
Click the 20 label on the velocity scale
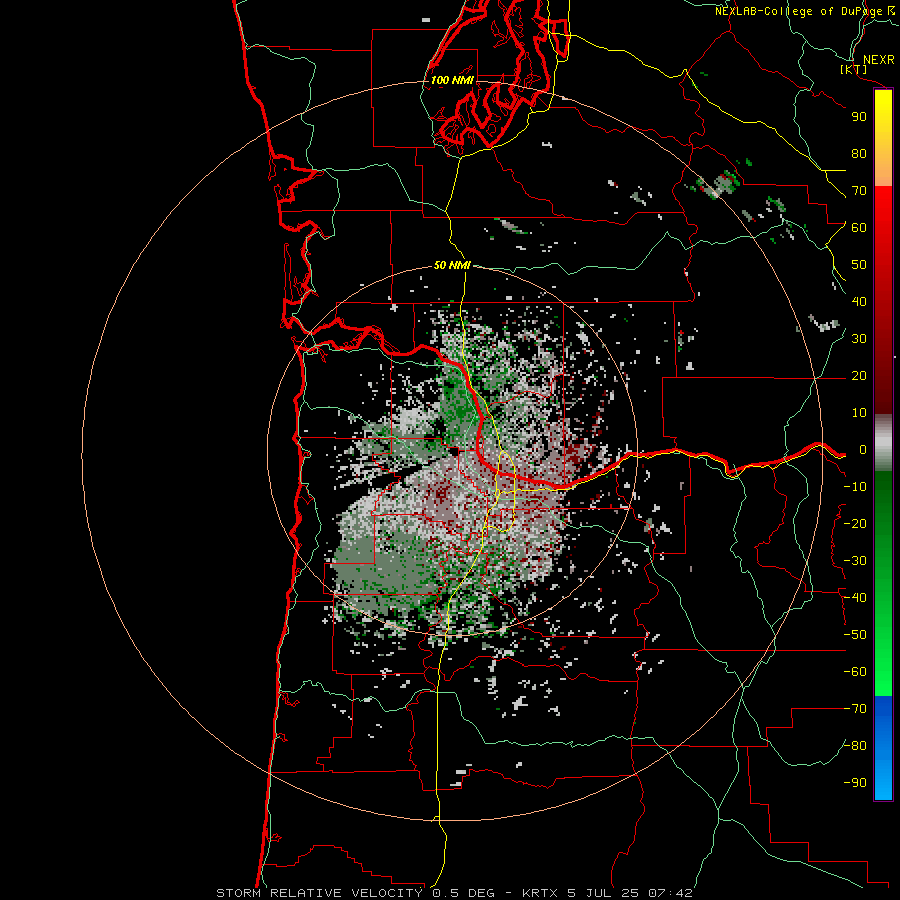[x=859, y=376]
